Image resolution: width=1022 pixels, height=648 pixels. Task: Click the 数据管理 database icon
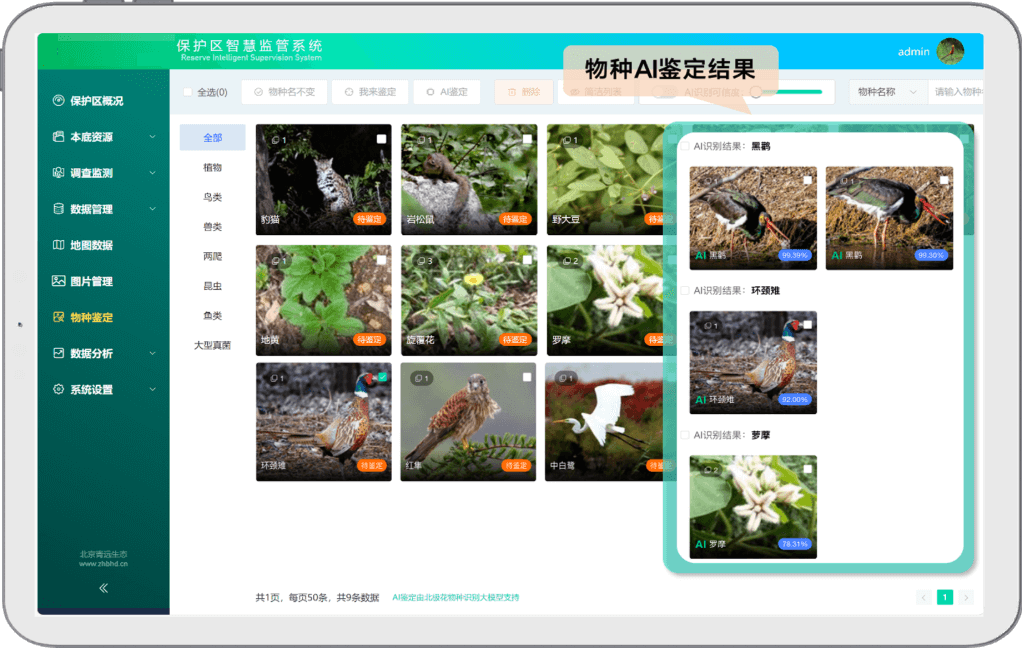(59, 209)
